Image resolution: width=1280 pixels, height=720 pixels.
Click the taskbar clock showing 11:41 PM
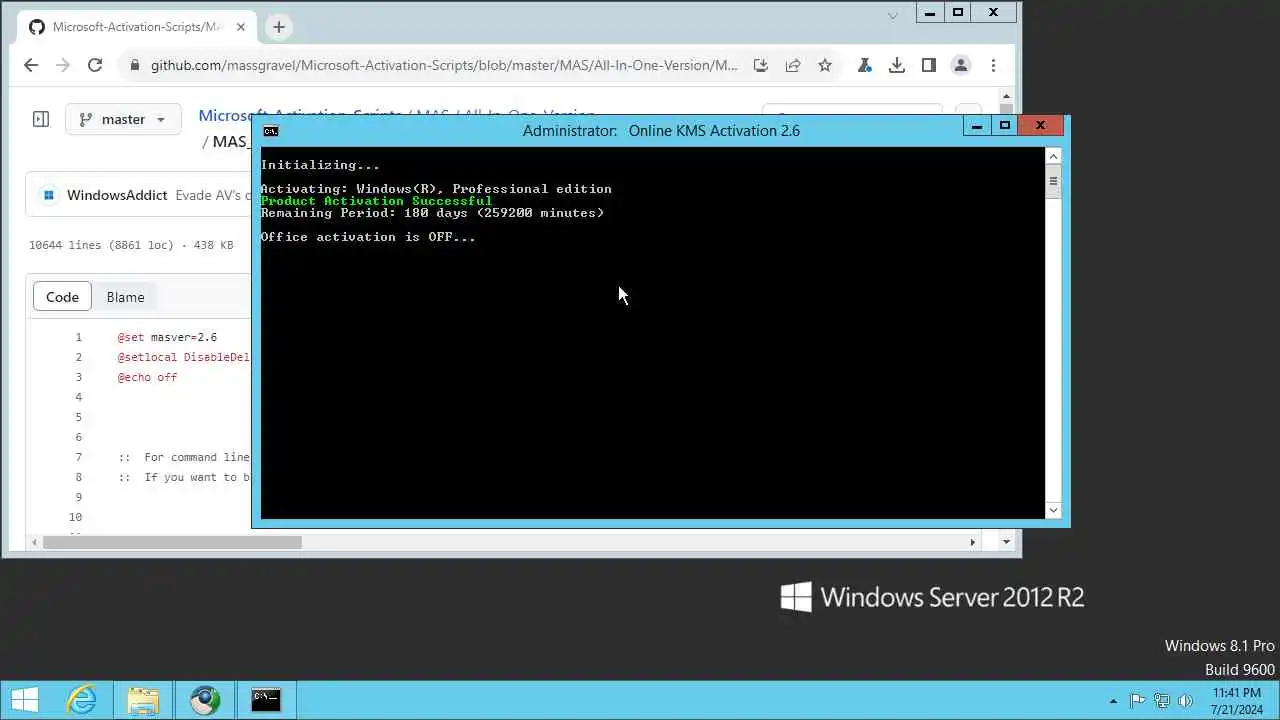coord(1236,700)
